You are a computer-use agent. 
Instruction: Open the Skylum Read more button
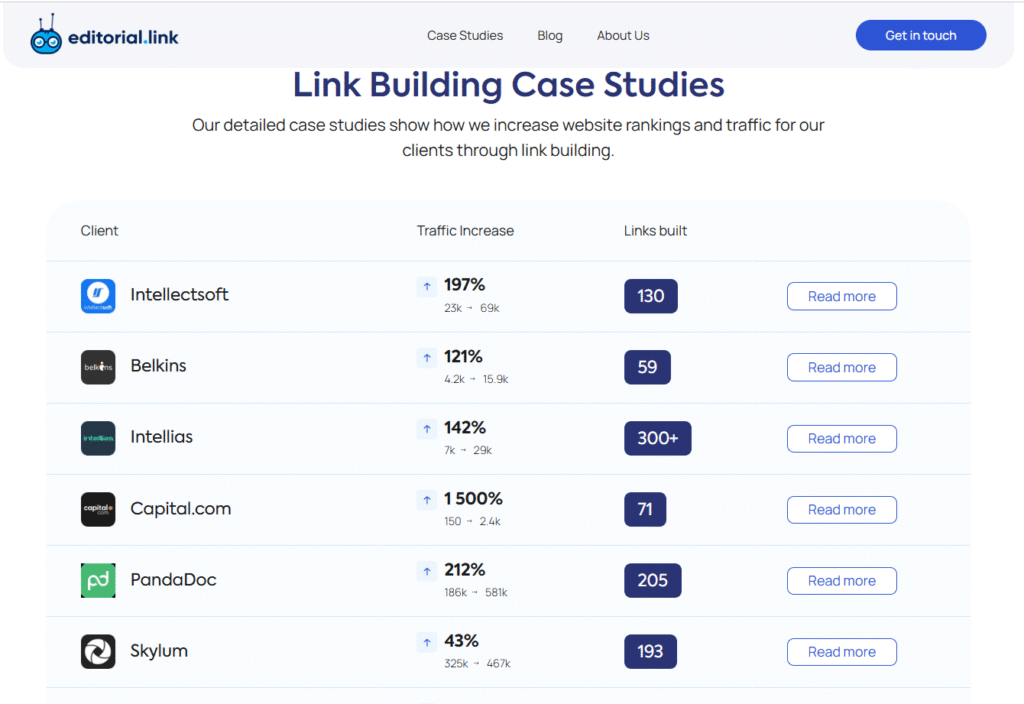click(x=841, y=651)
